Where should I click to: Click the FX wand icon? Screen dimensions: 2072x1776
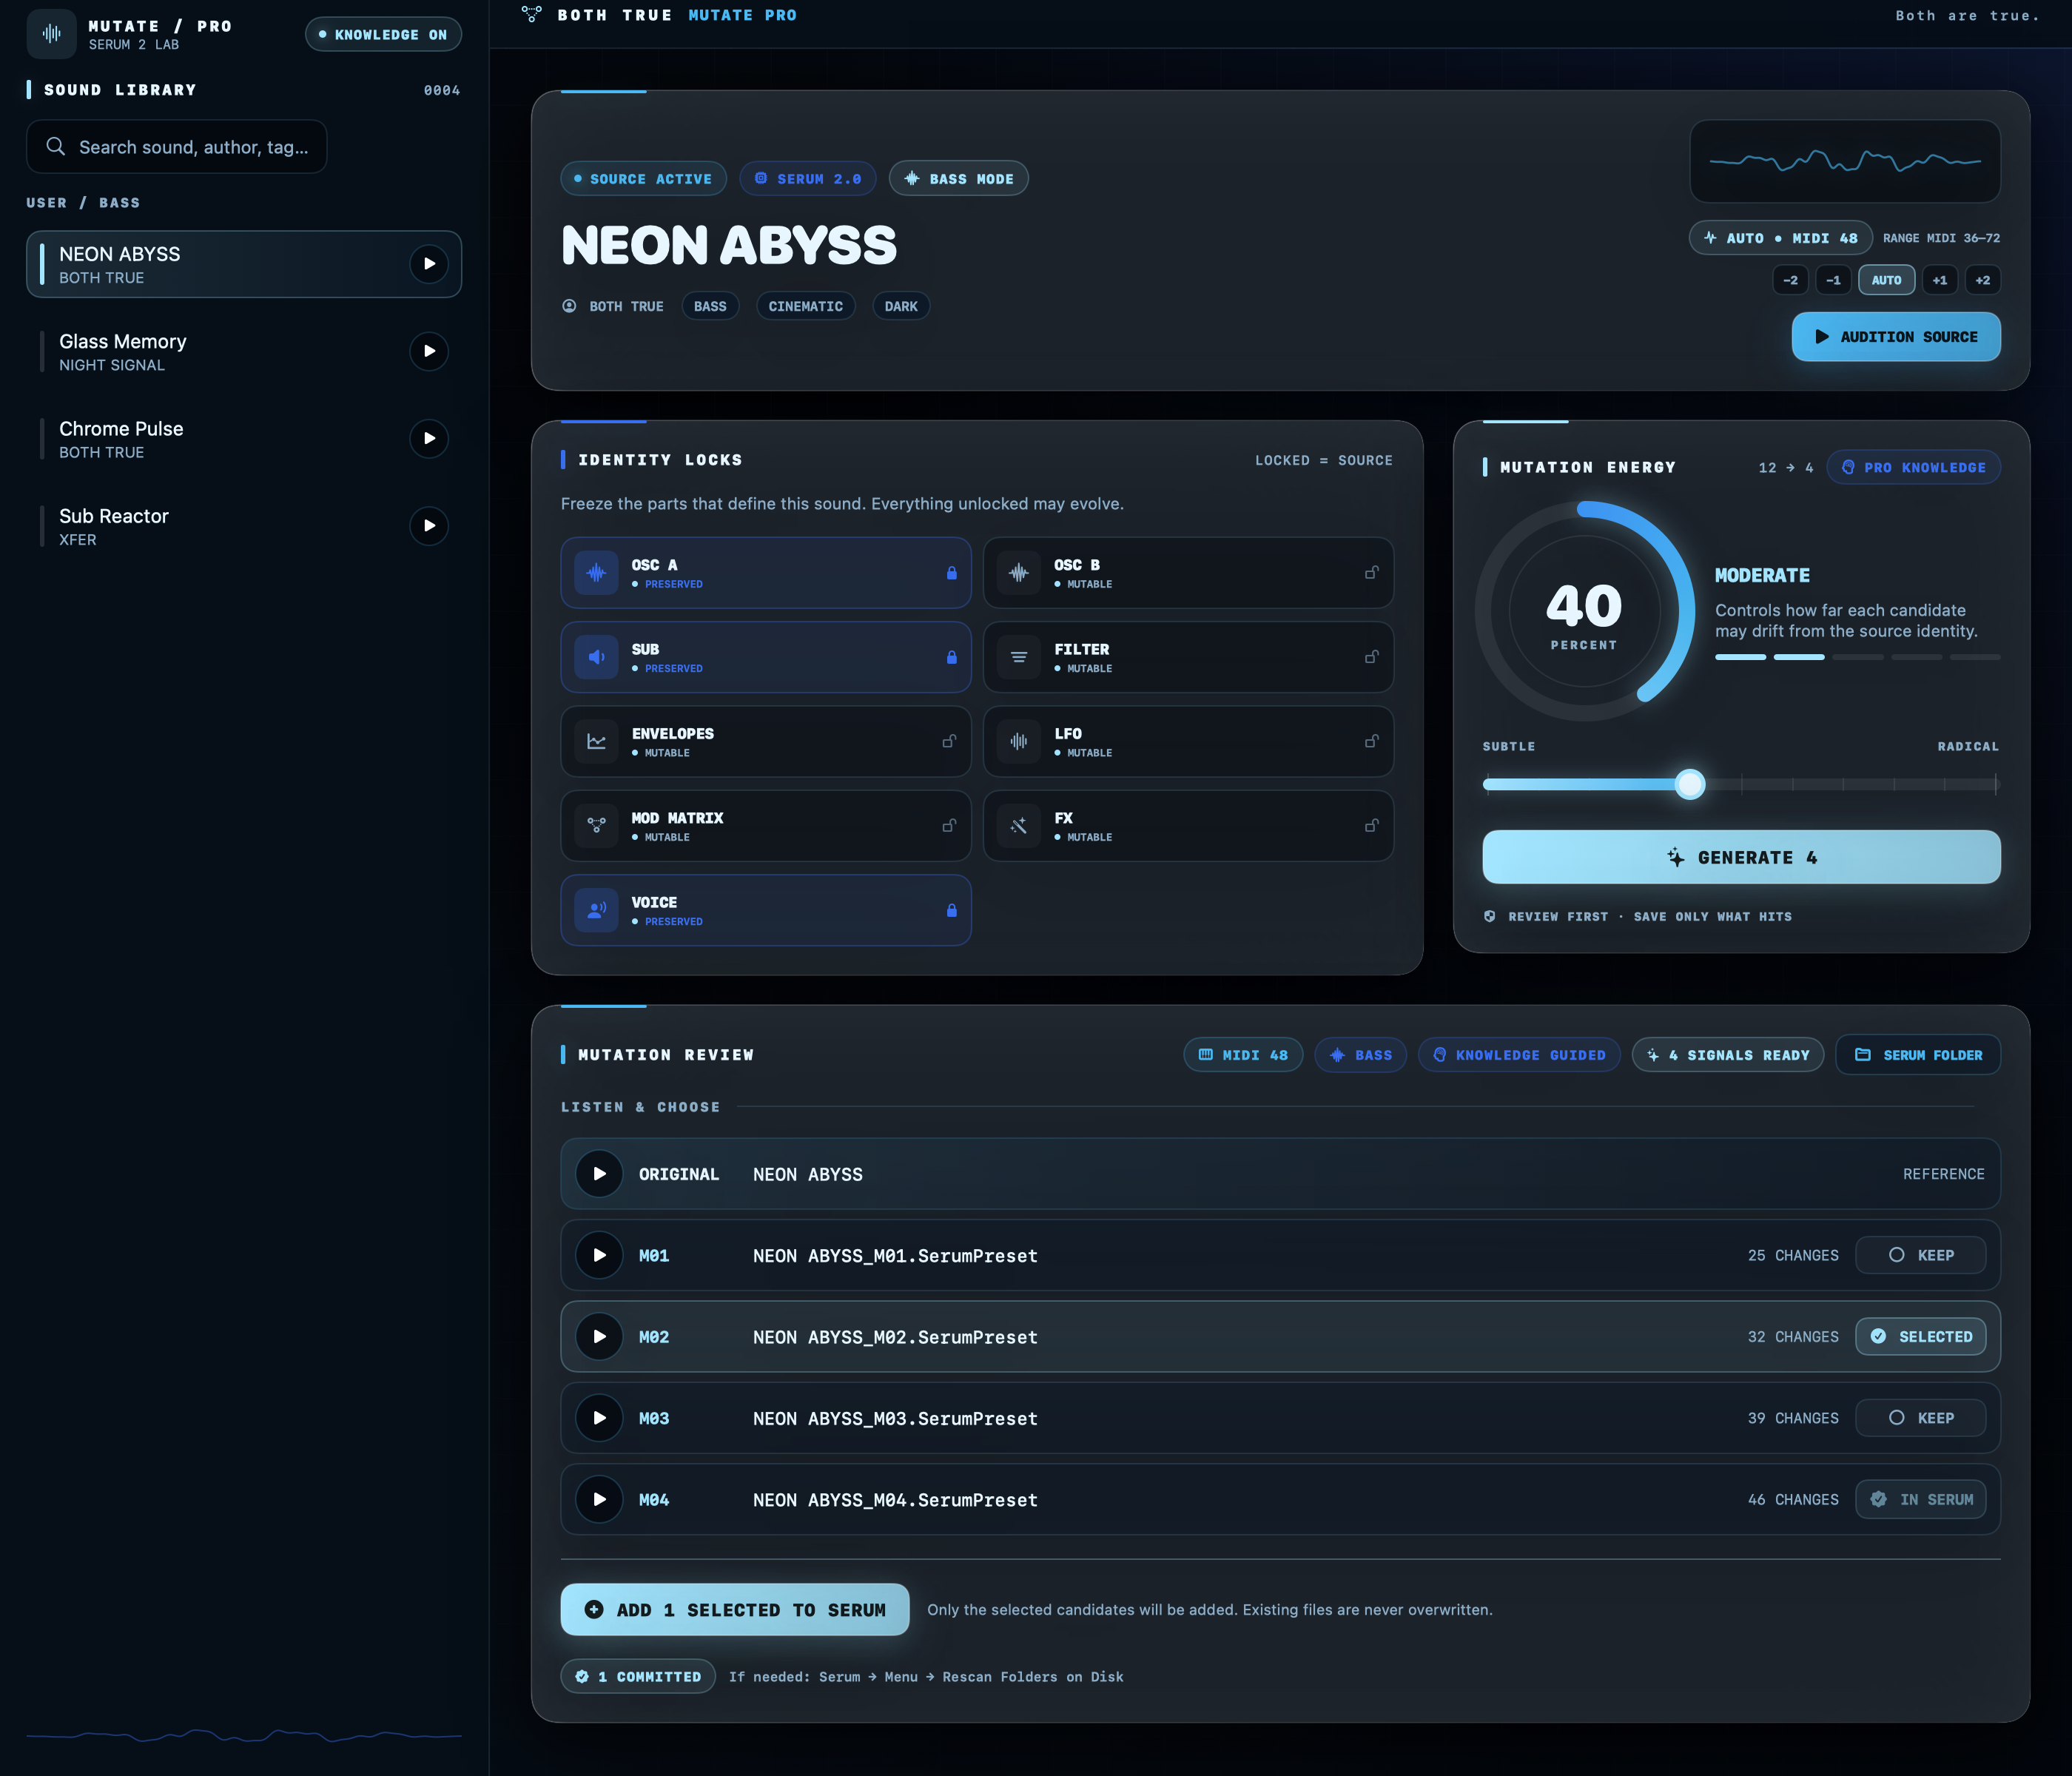point(1019,826)
